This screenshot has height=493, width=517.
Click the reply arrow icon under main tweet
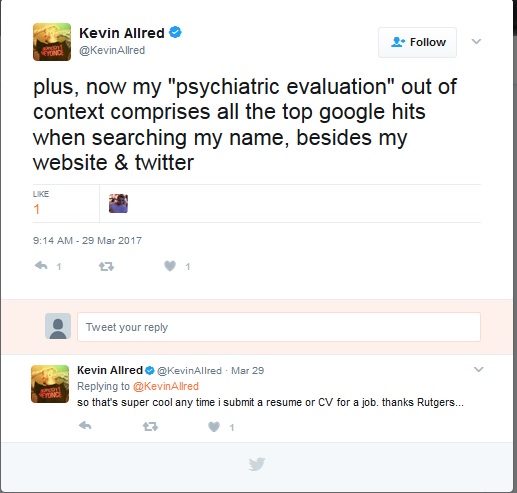pyautogui.click(x=41, y=266)
